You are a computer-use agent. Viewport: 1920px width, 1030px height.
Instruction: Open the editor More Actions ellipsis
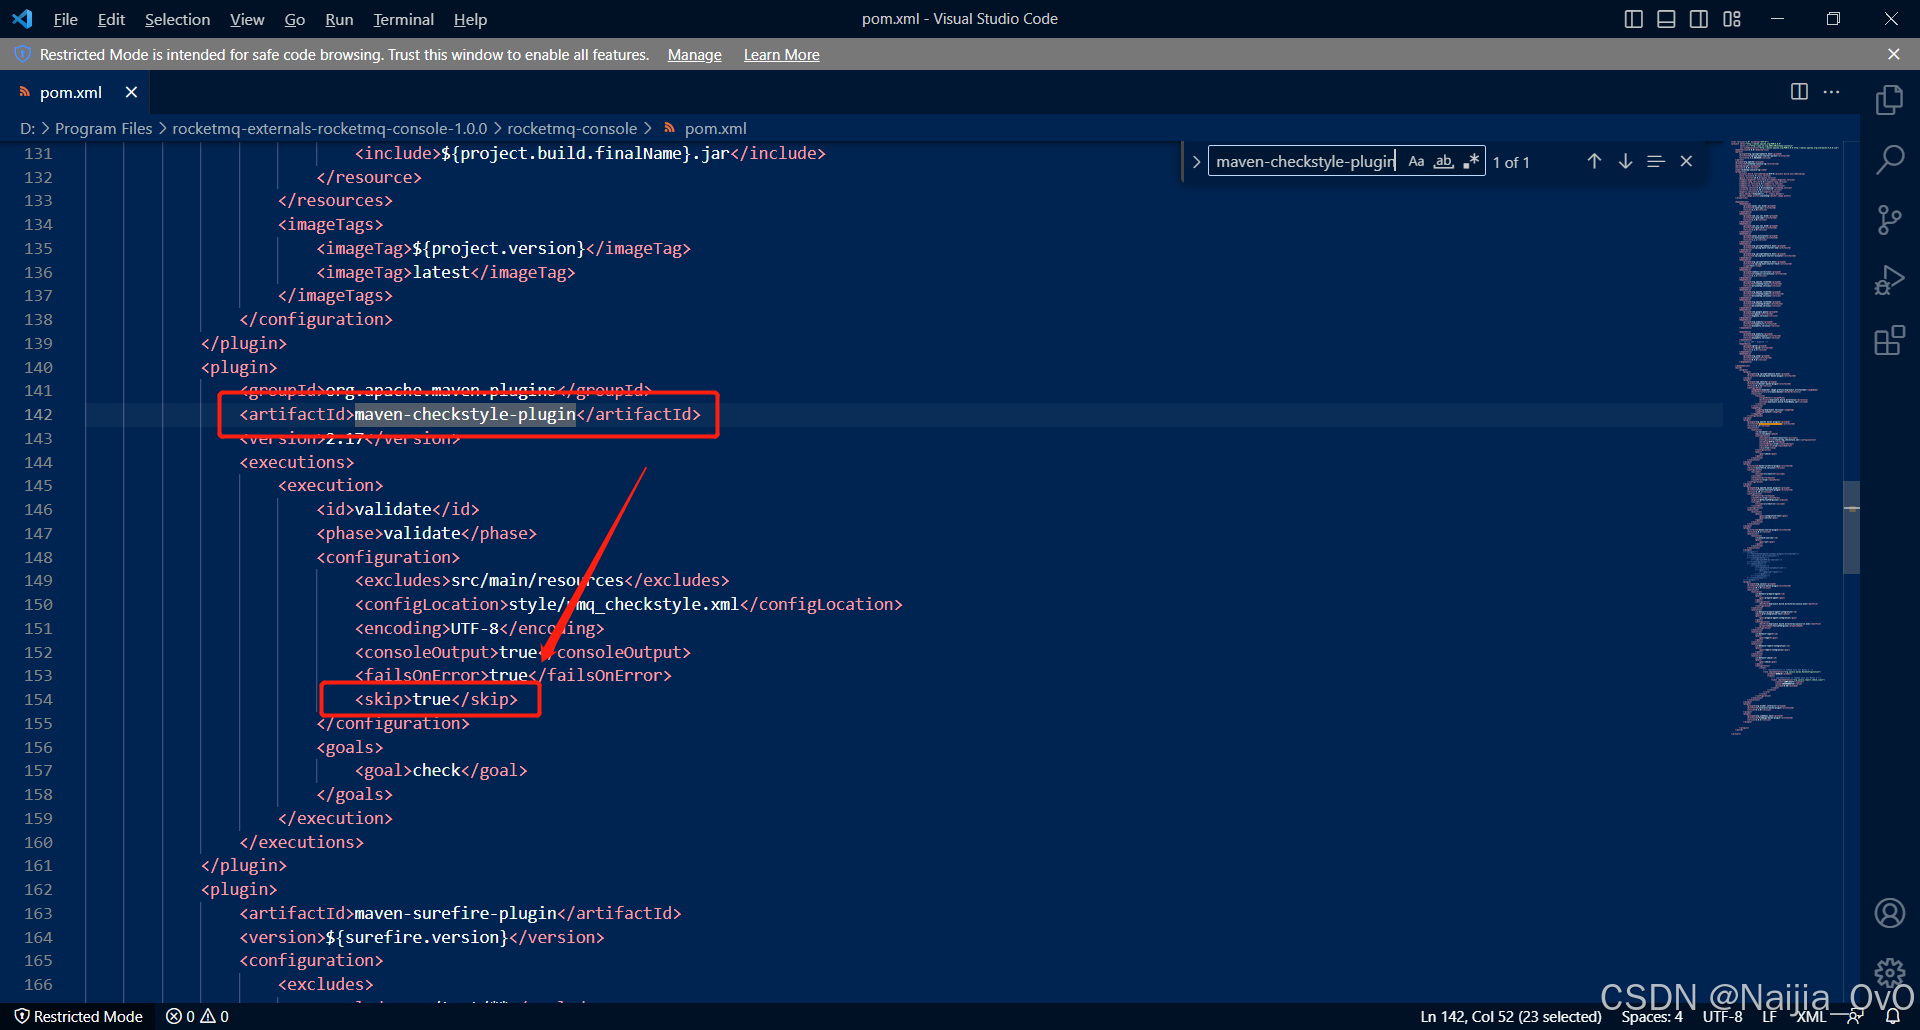click(x=1831, y=92)
